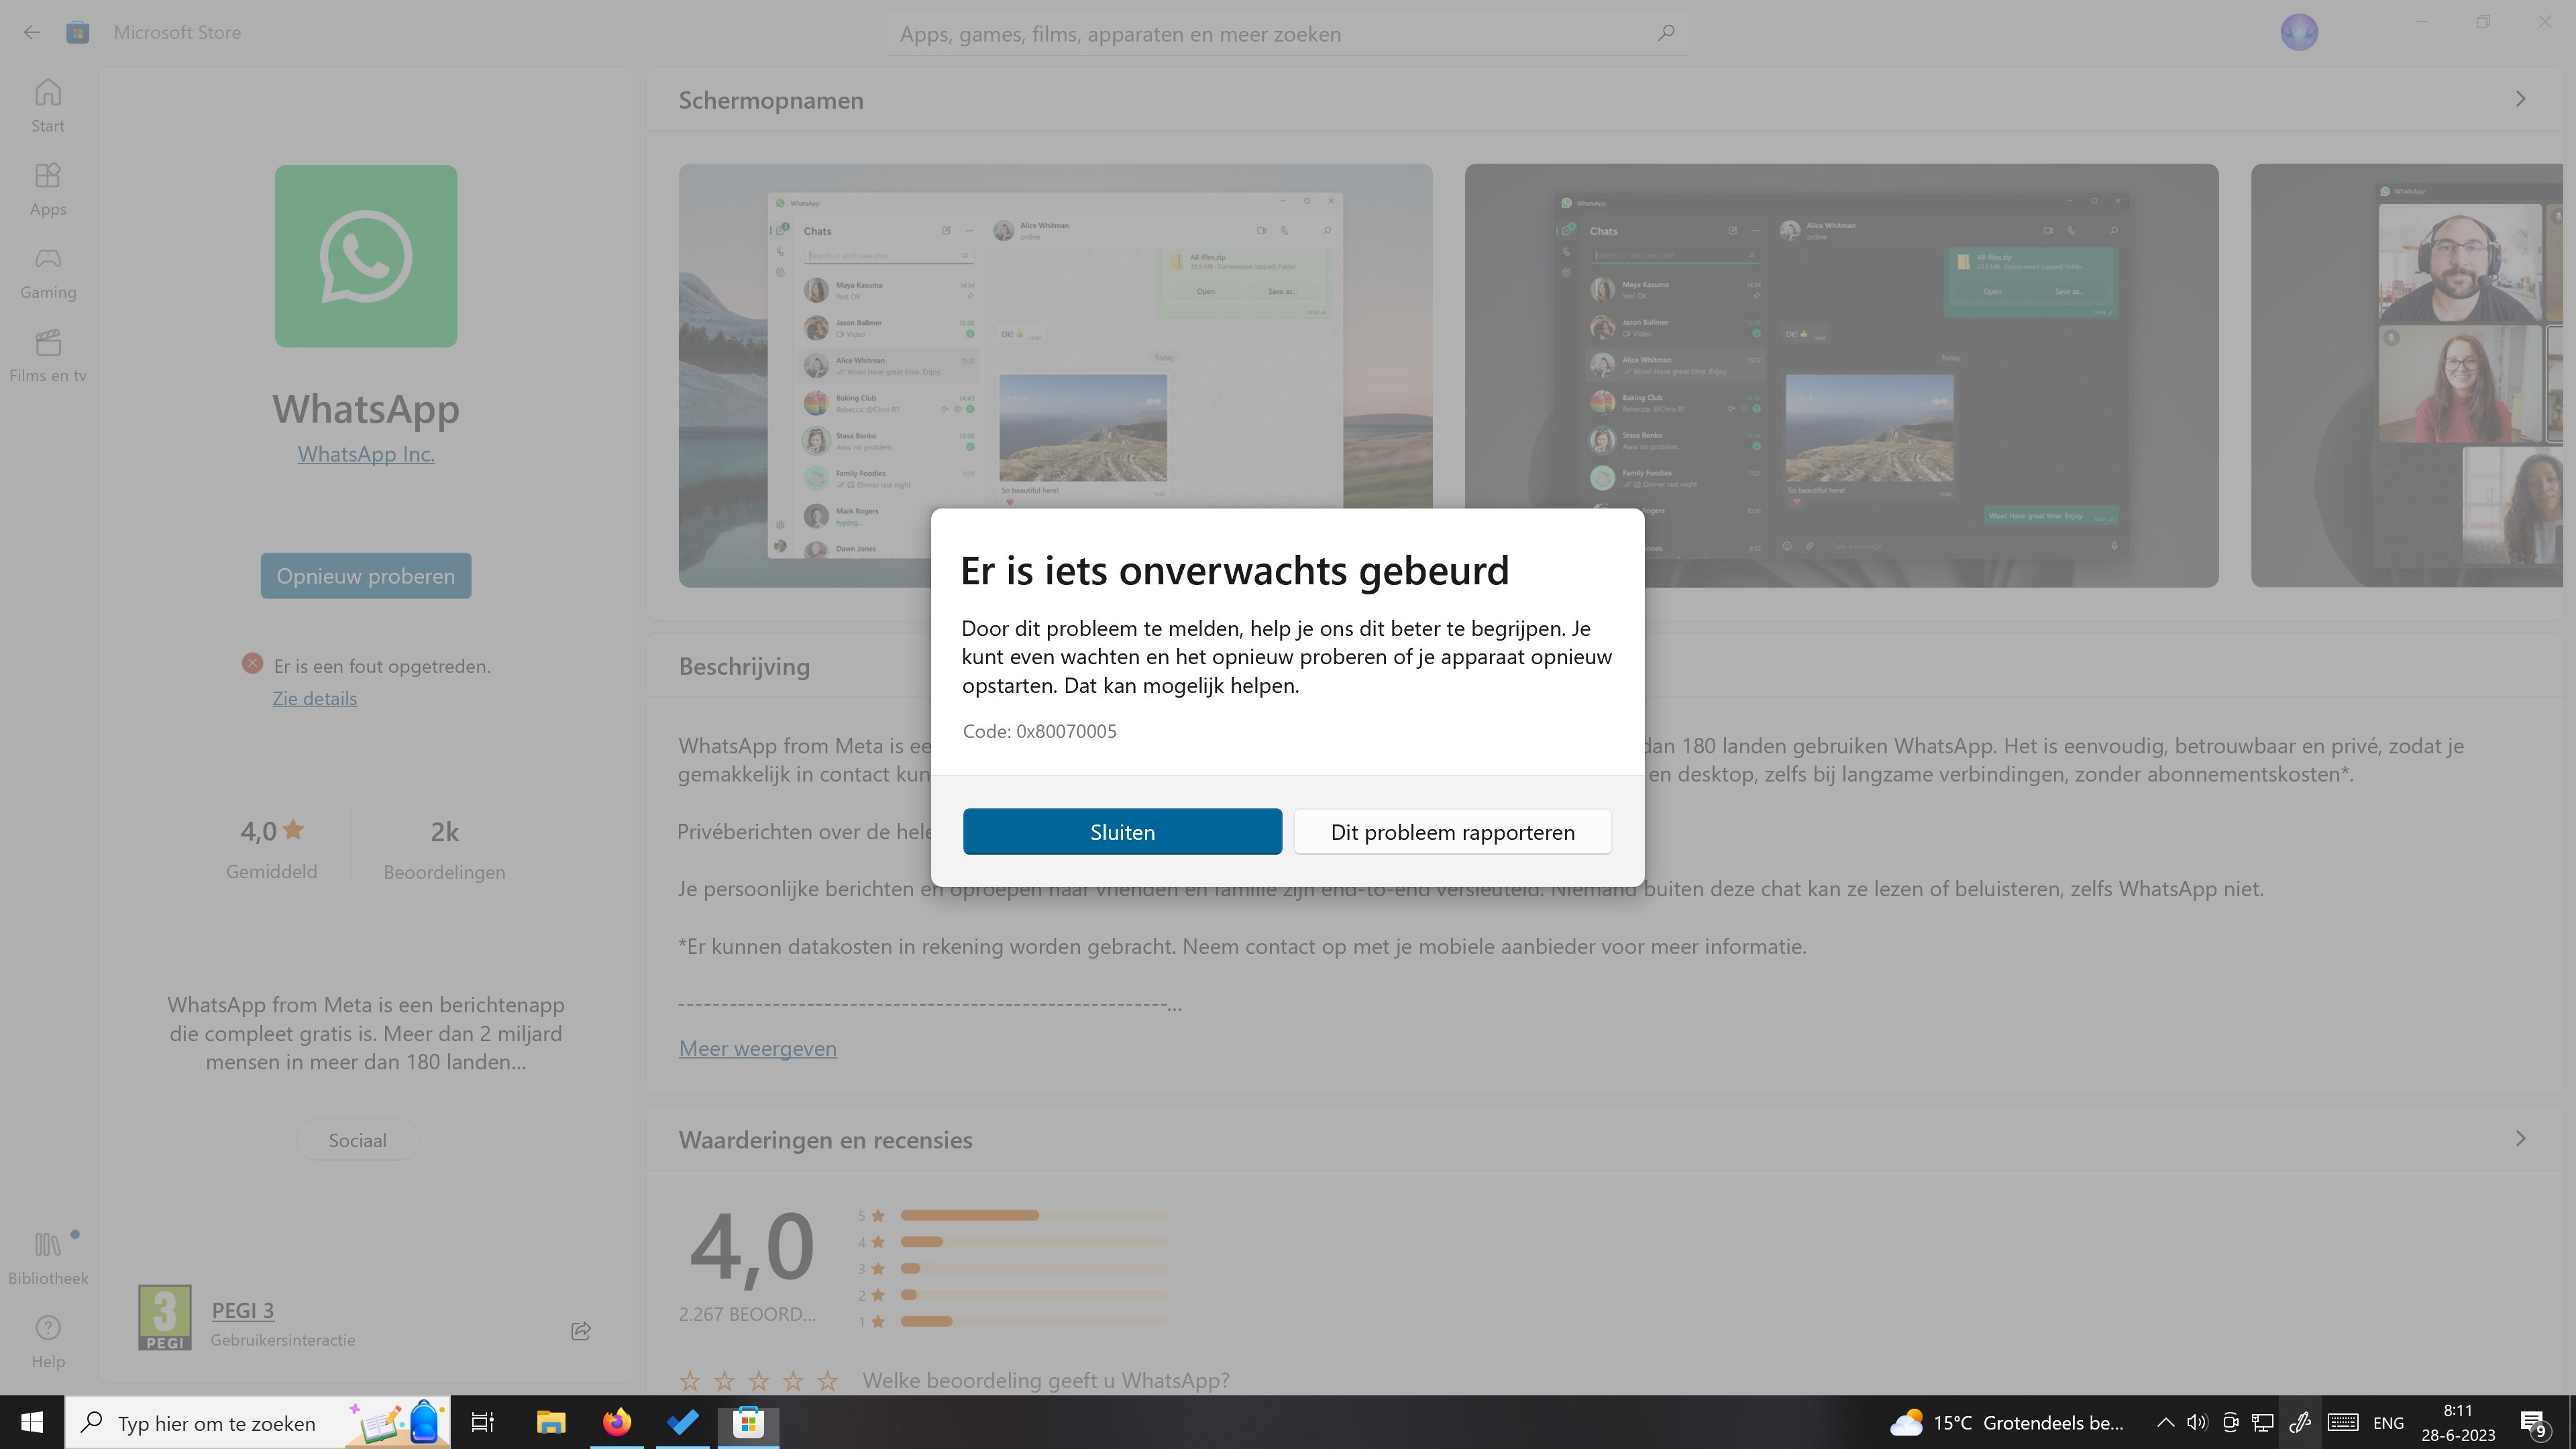This screenshot has height=1449, width=2576.
Task: Open the Zie details link
Action: (315, 698)
